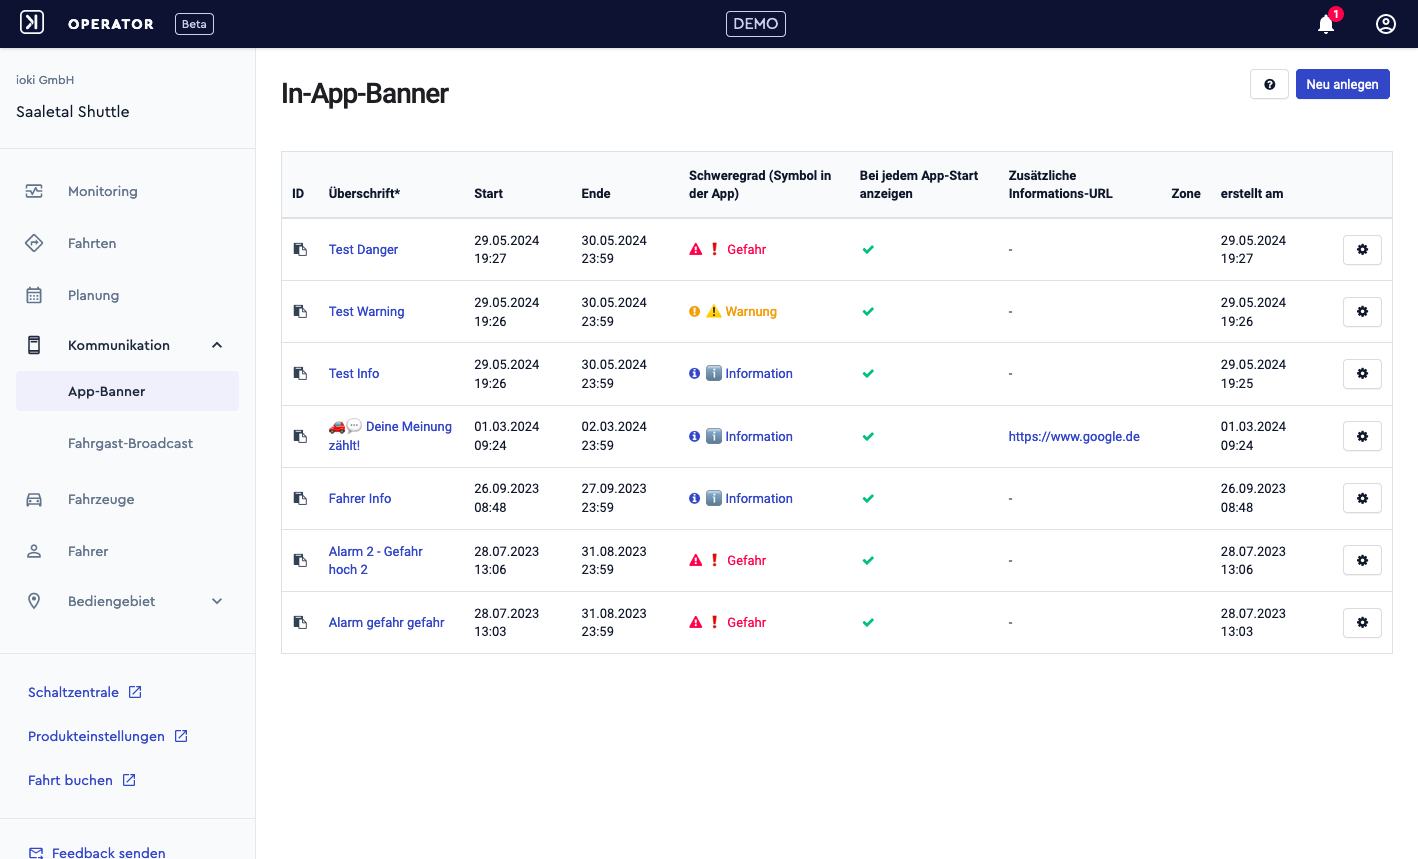1418x859 pixels.
Task: Click the help question mark button
Action: point(1269,84)
